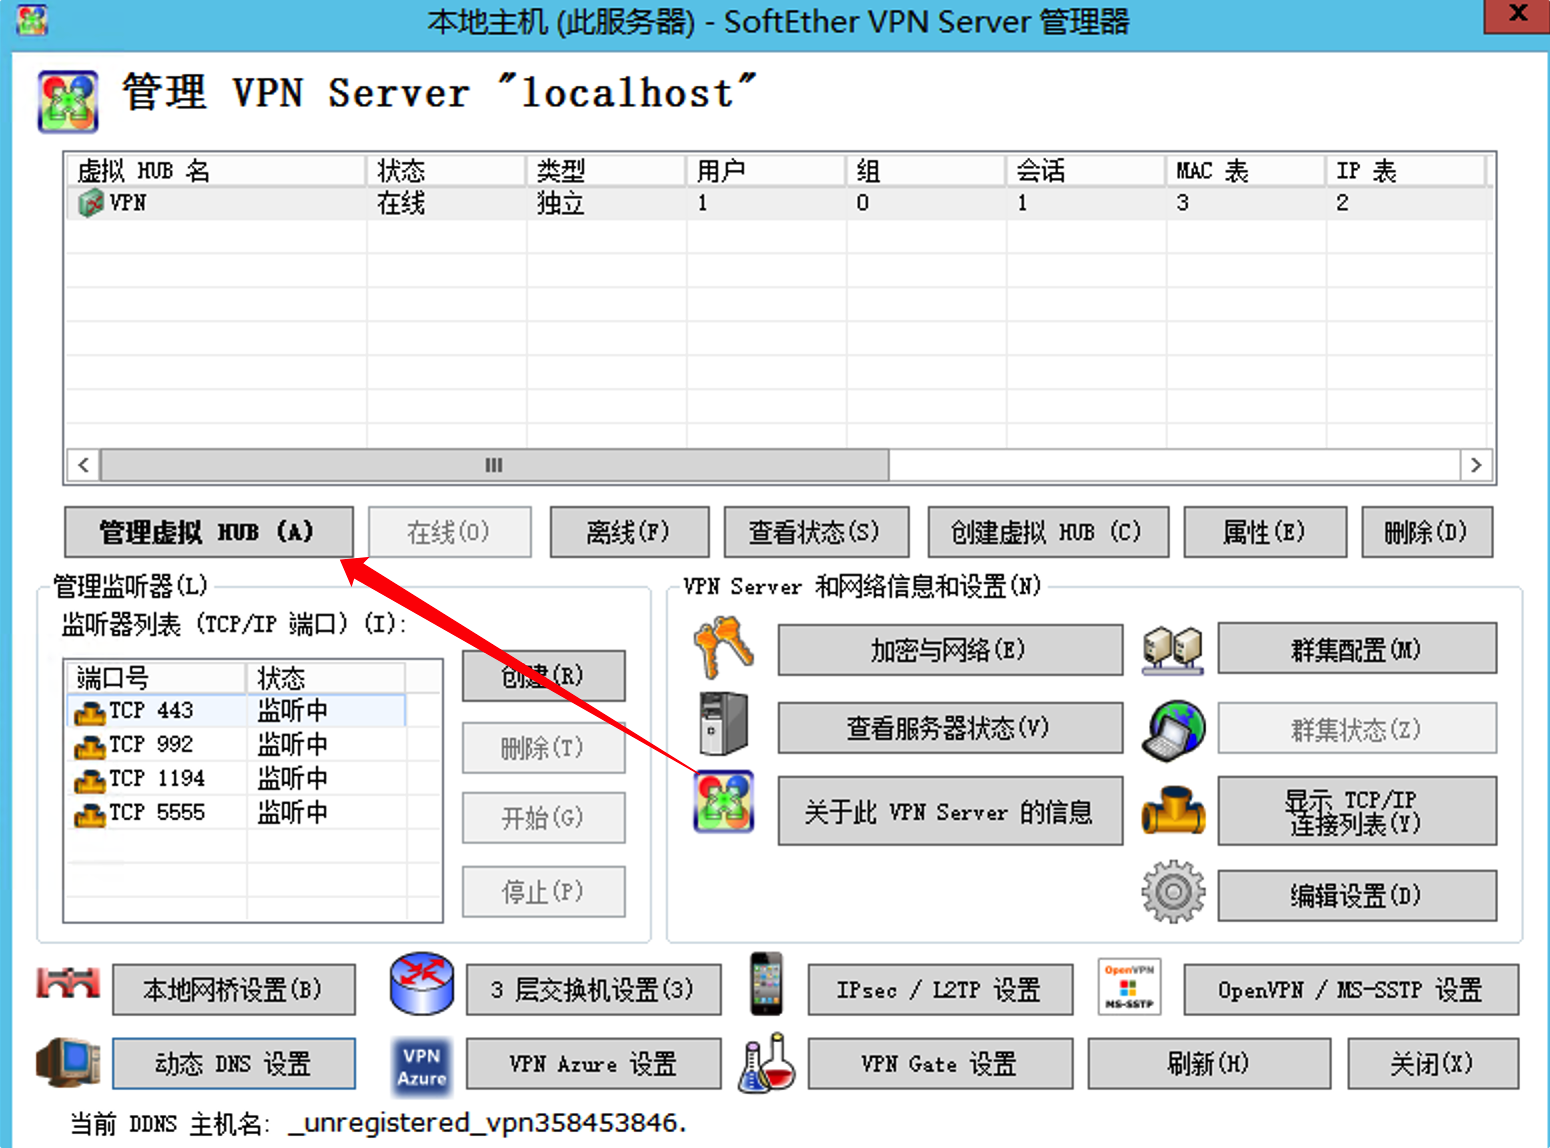
Task: Click the server tower icon next to 查看服务器状态
Action: (723, 723)
